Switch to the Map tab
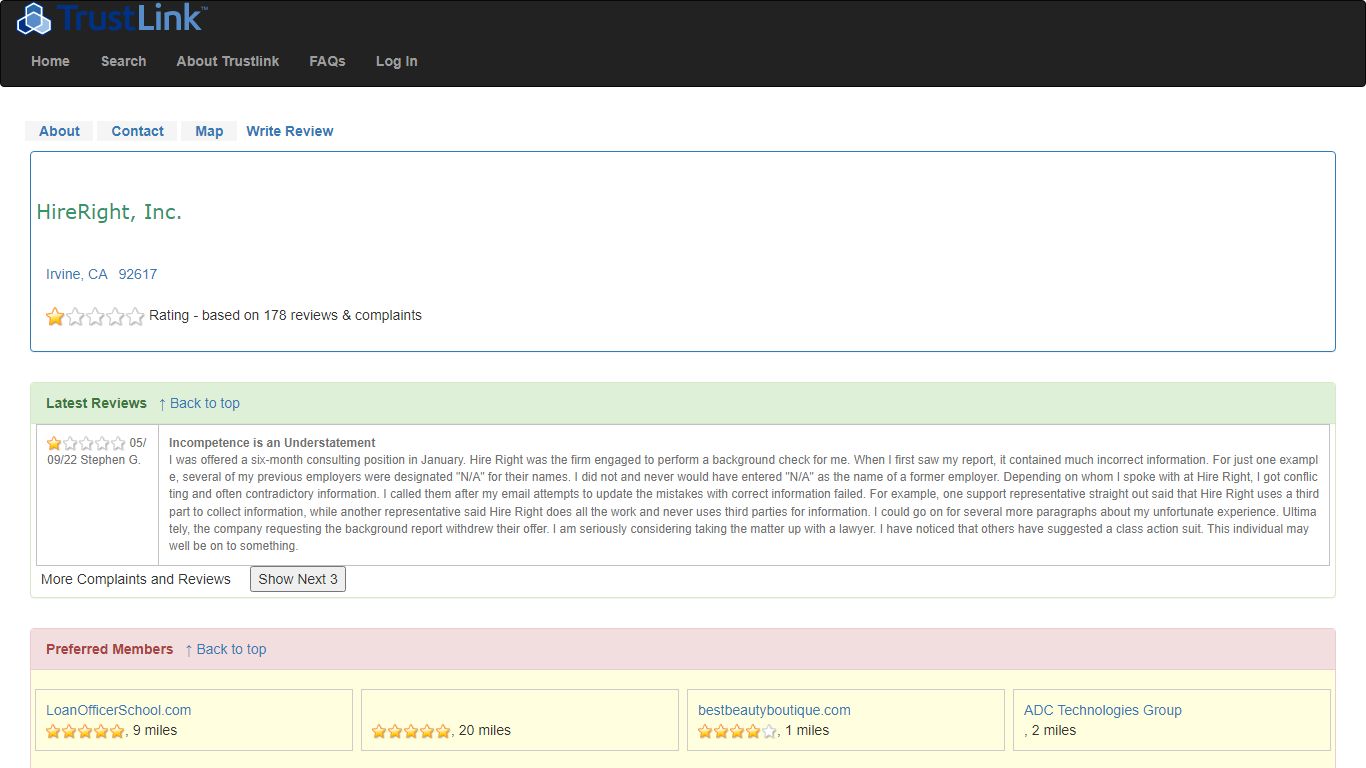 click(209, 131)
